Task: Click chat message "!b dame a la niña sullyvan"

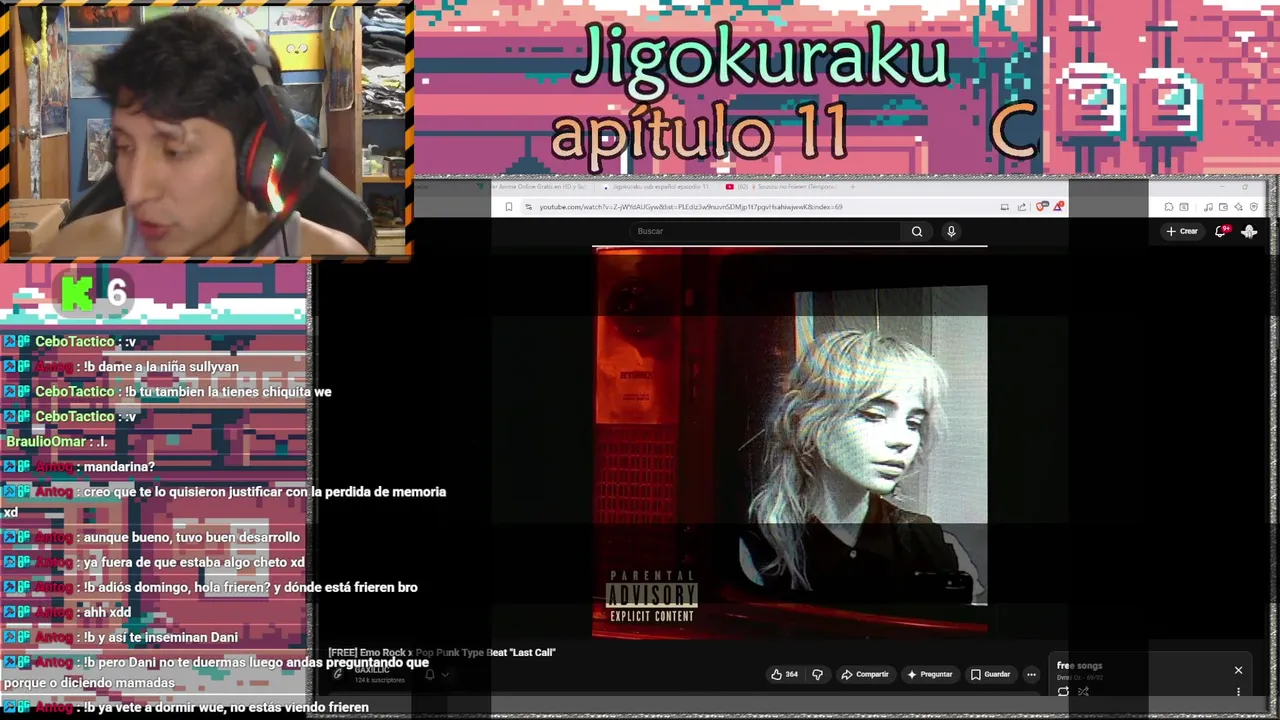Action: [x=161, y=367]
